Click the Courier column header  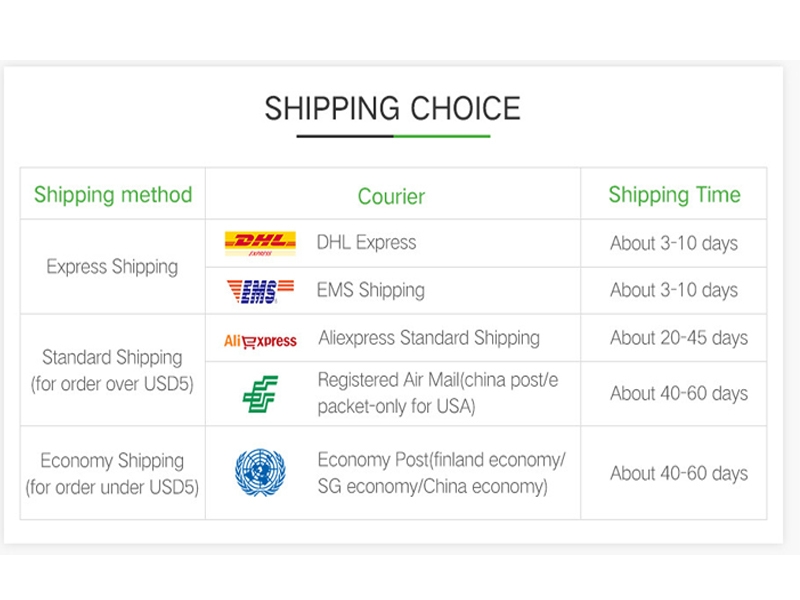coord(391,196)
